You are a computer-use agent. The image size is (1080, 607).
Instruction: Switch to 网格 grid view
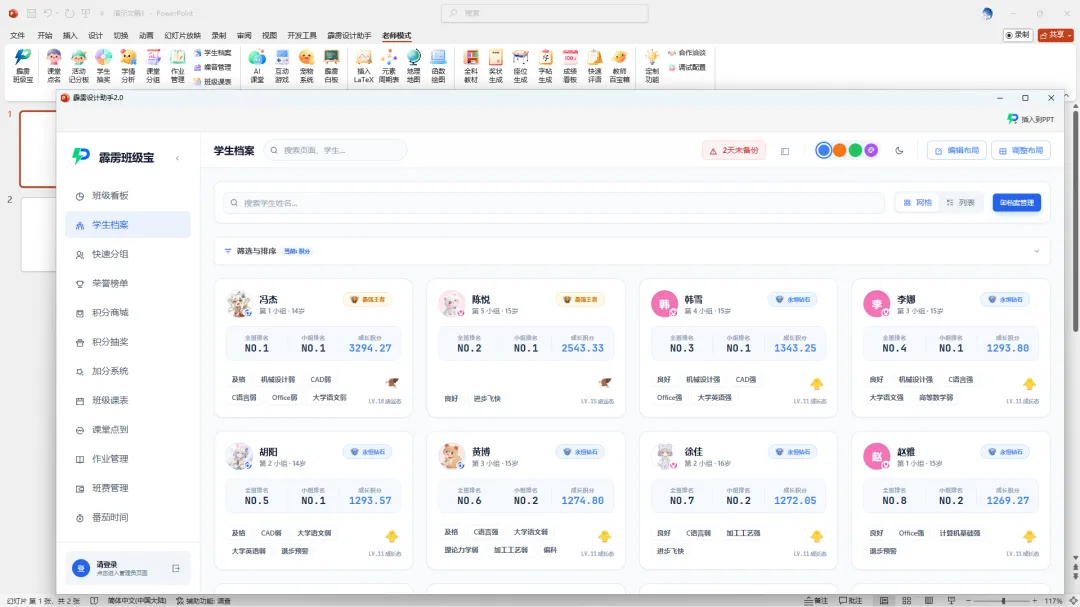pyautogui.click(x=917, y=203)
